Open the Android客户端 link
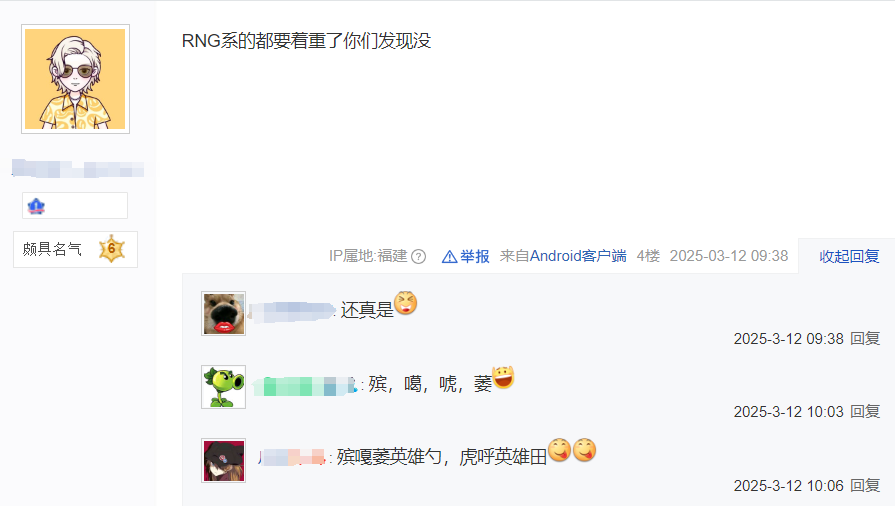This screenshot has width=895, height=506. pos(578,256)
